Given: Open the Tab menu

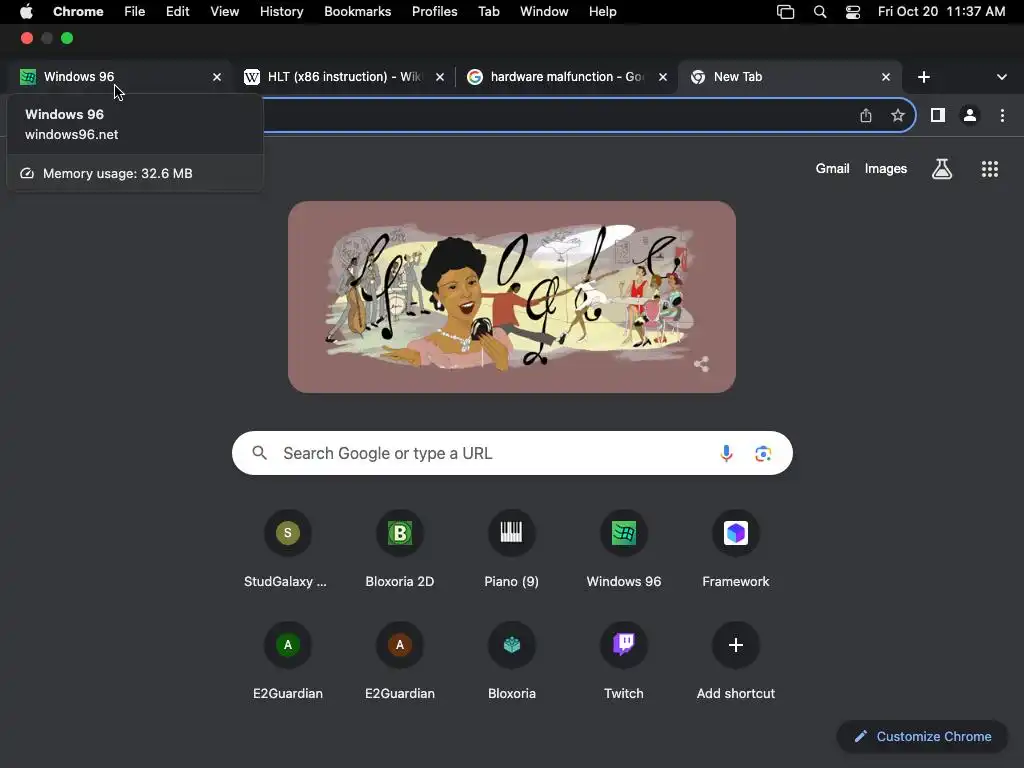Looking at the screenshot, I should point(488,12).
